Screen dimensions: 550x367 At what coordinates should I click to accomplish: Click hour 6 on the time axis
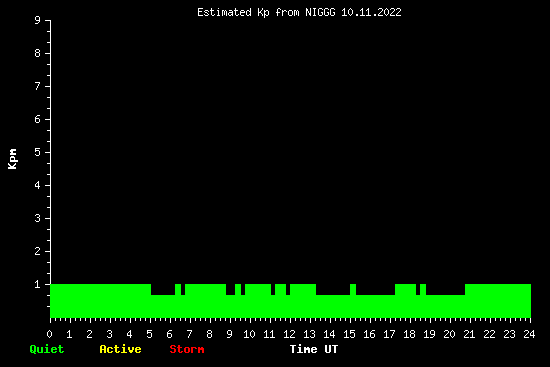169,334
